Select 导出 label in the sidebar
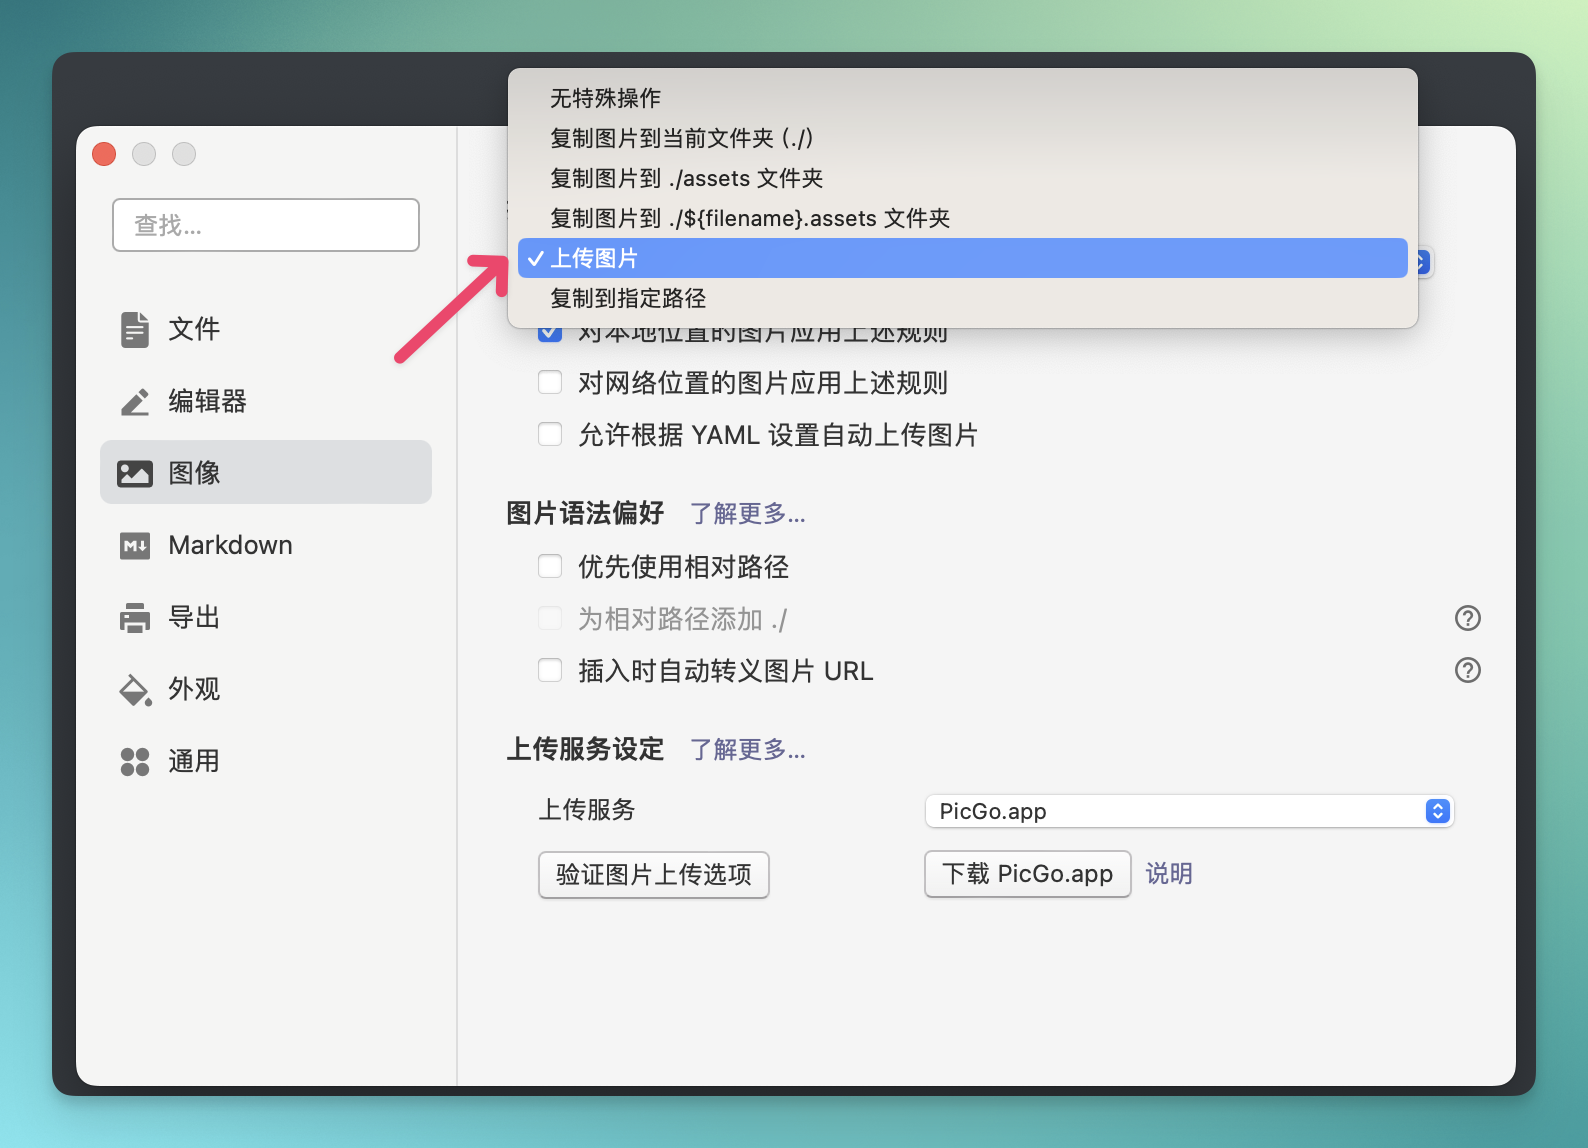The width and height of the screenshot is (1588, 1148). click(194, 618)
